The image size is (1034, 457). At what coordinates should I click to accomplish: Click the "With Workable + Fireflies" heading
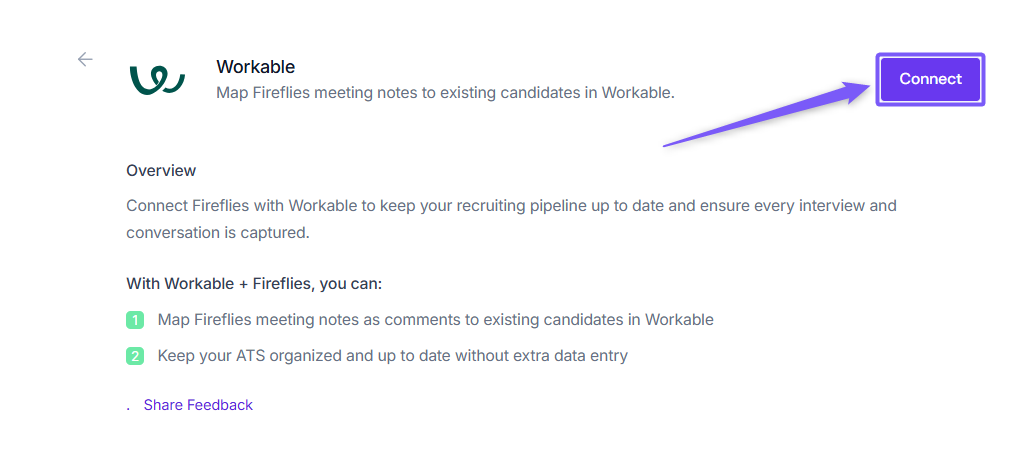tap(254, 283)
